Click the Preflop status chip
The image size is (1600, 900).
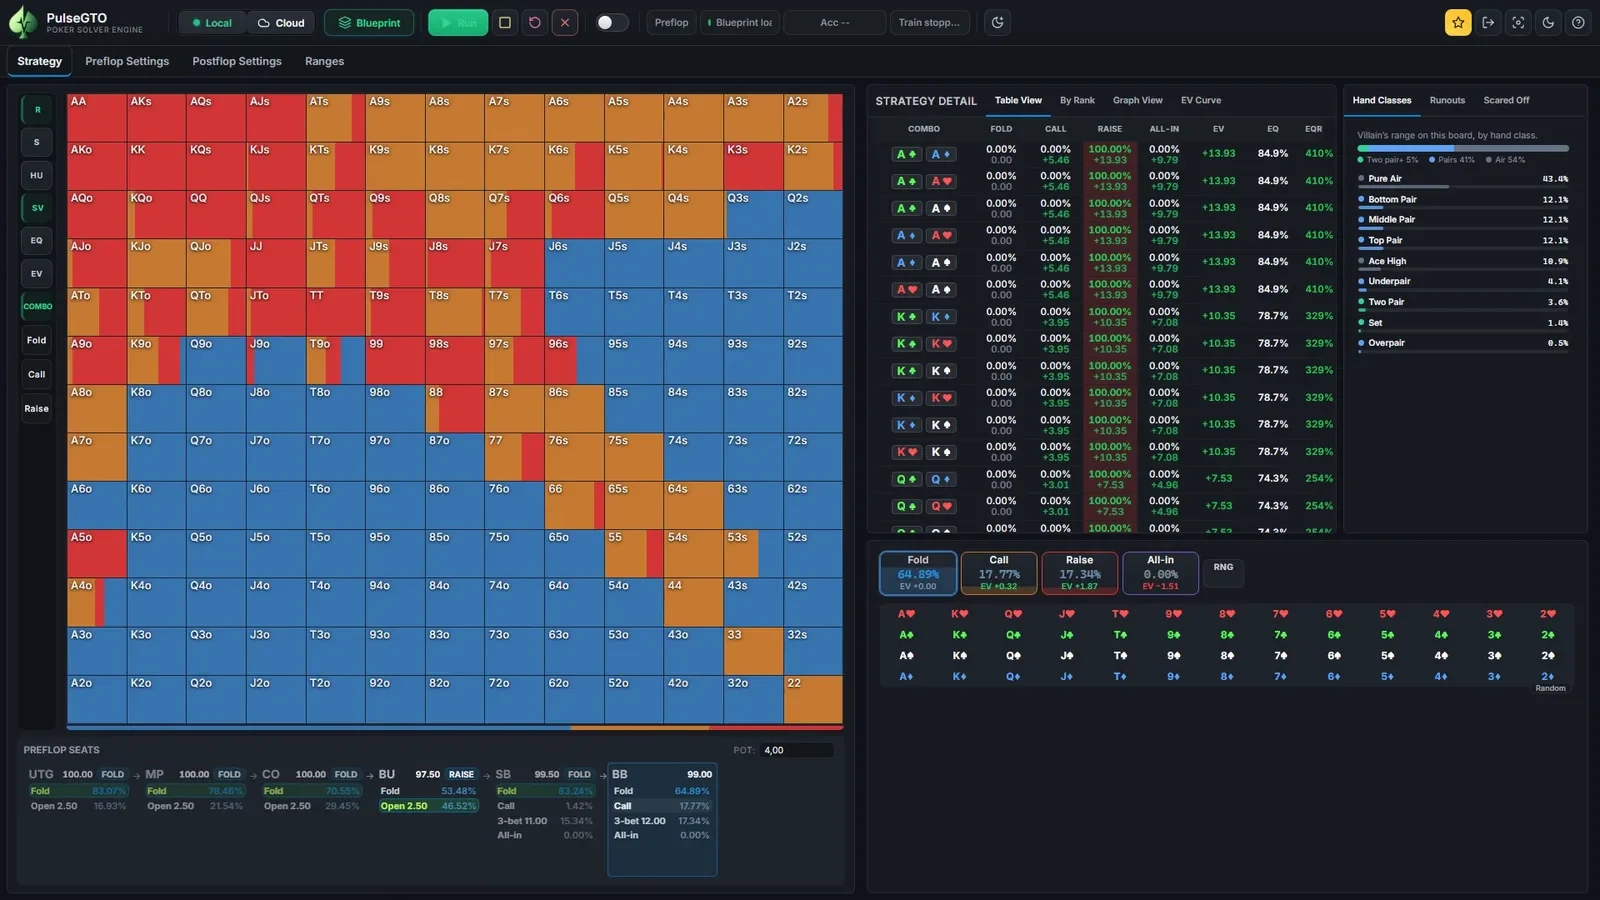coord(671,22)
